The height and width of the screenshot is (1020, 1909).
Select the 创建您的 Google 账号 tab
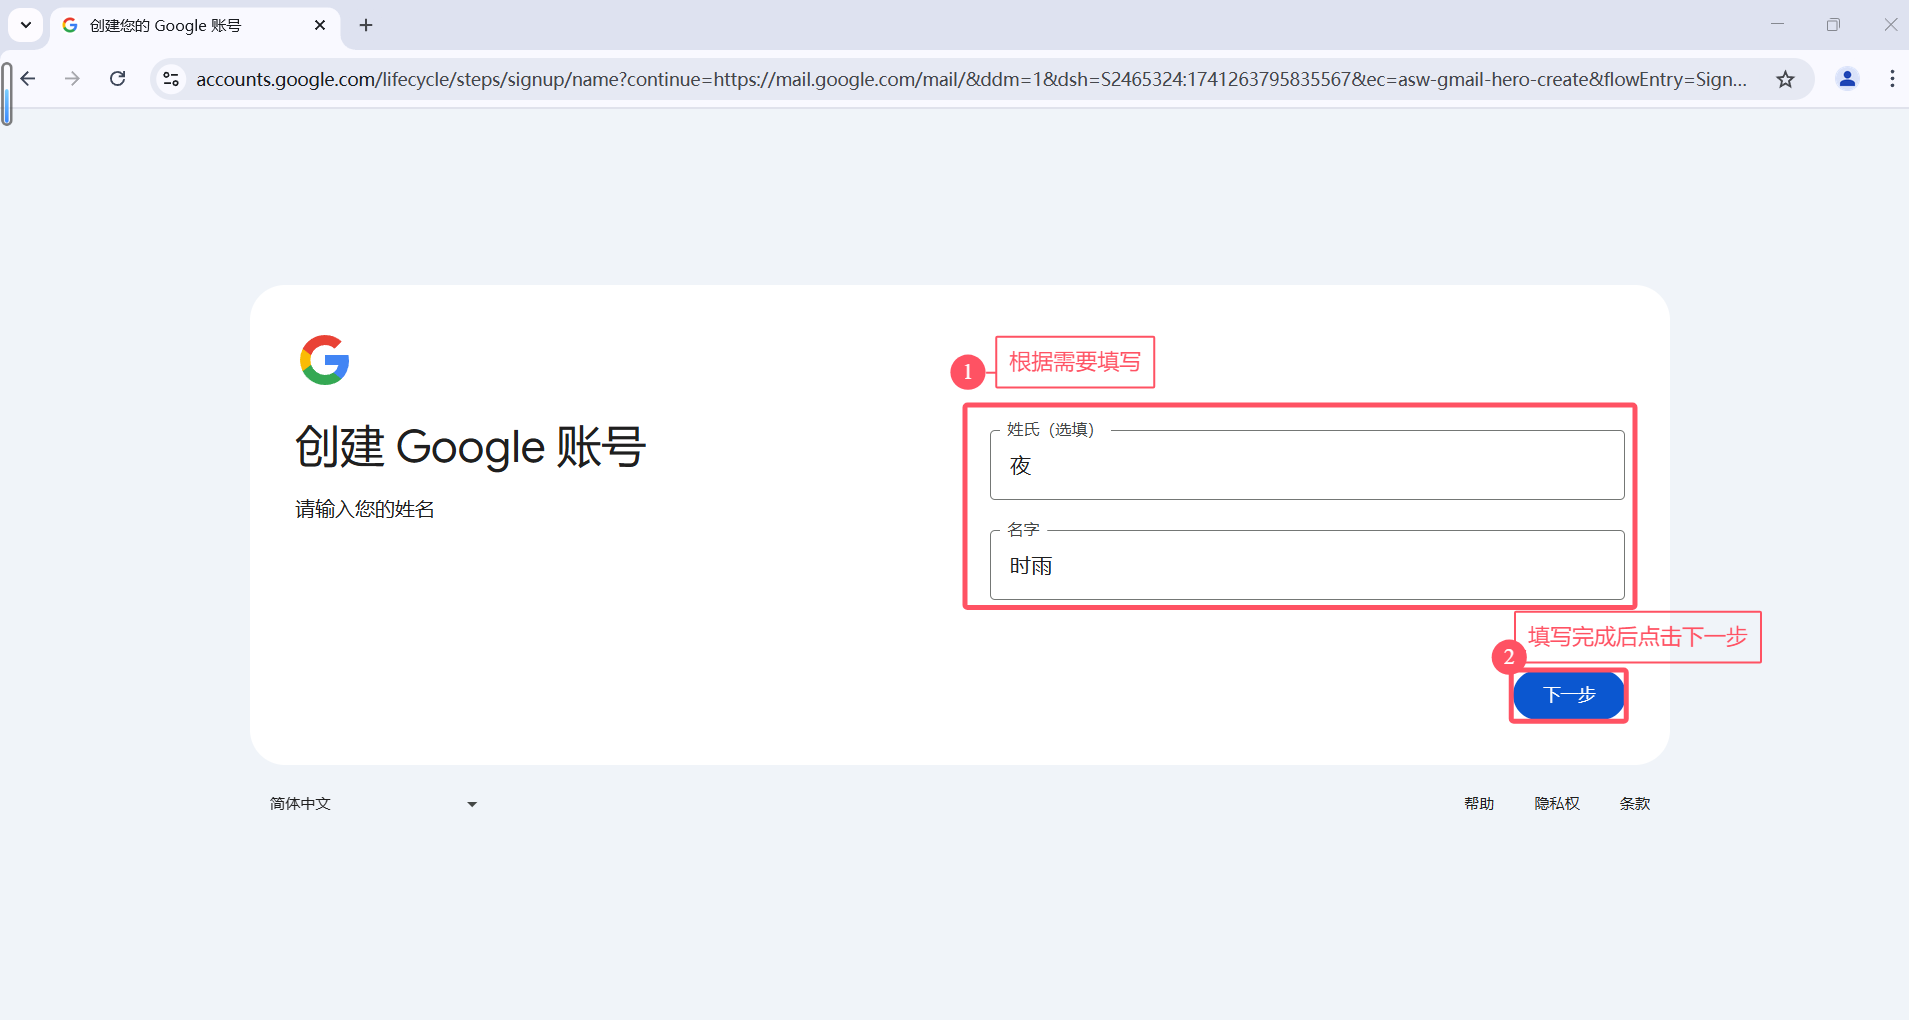195,25
